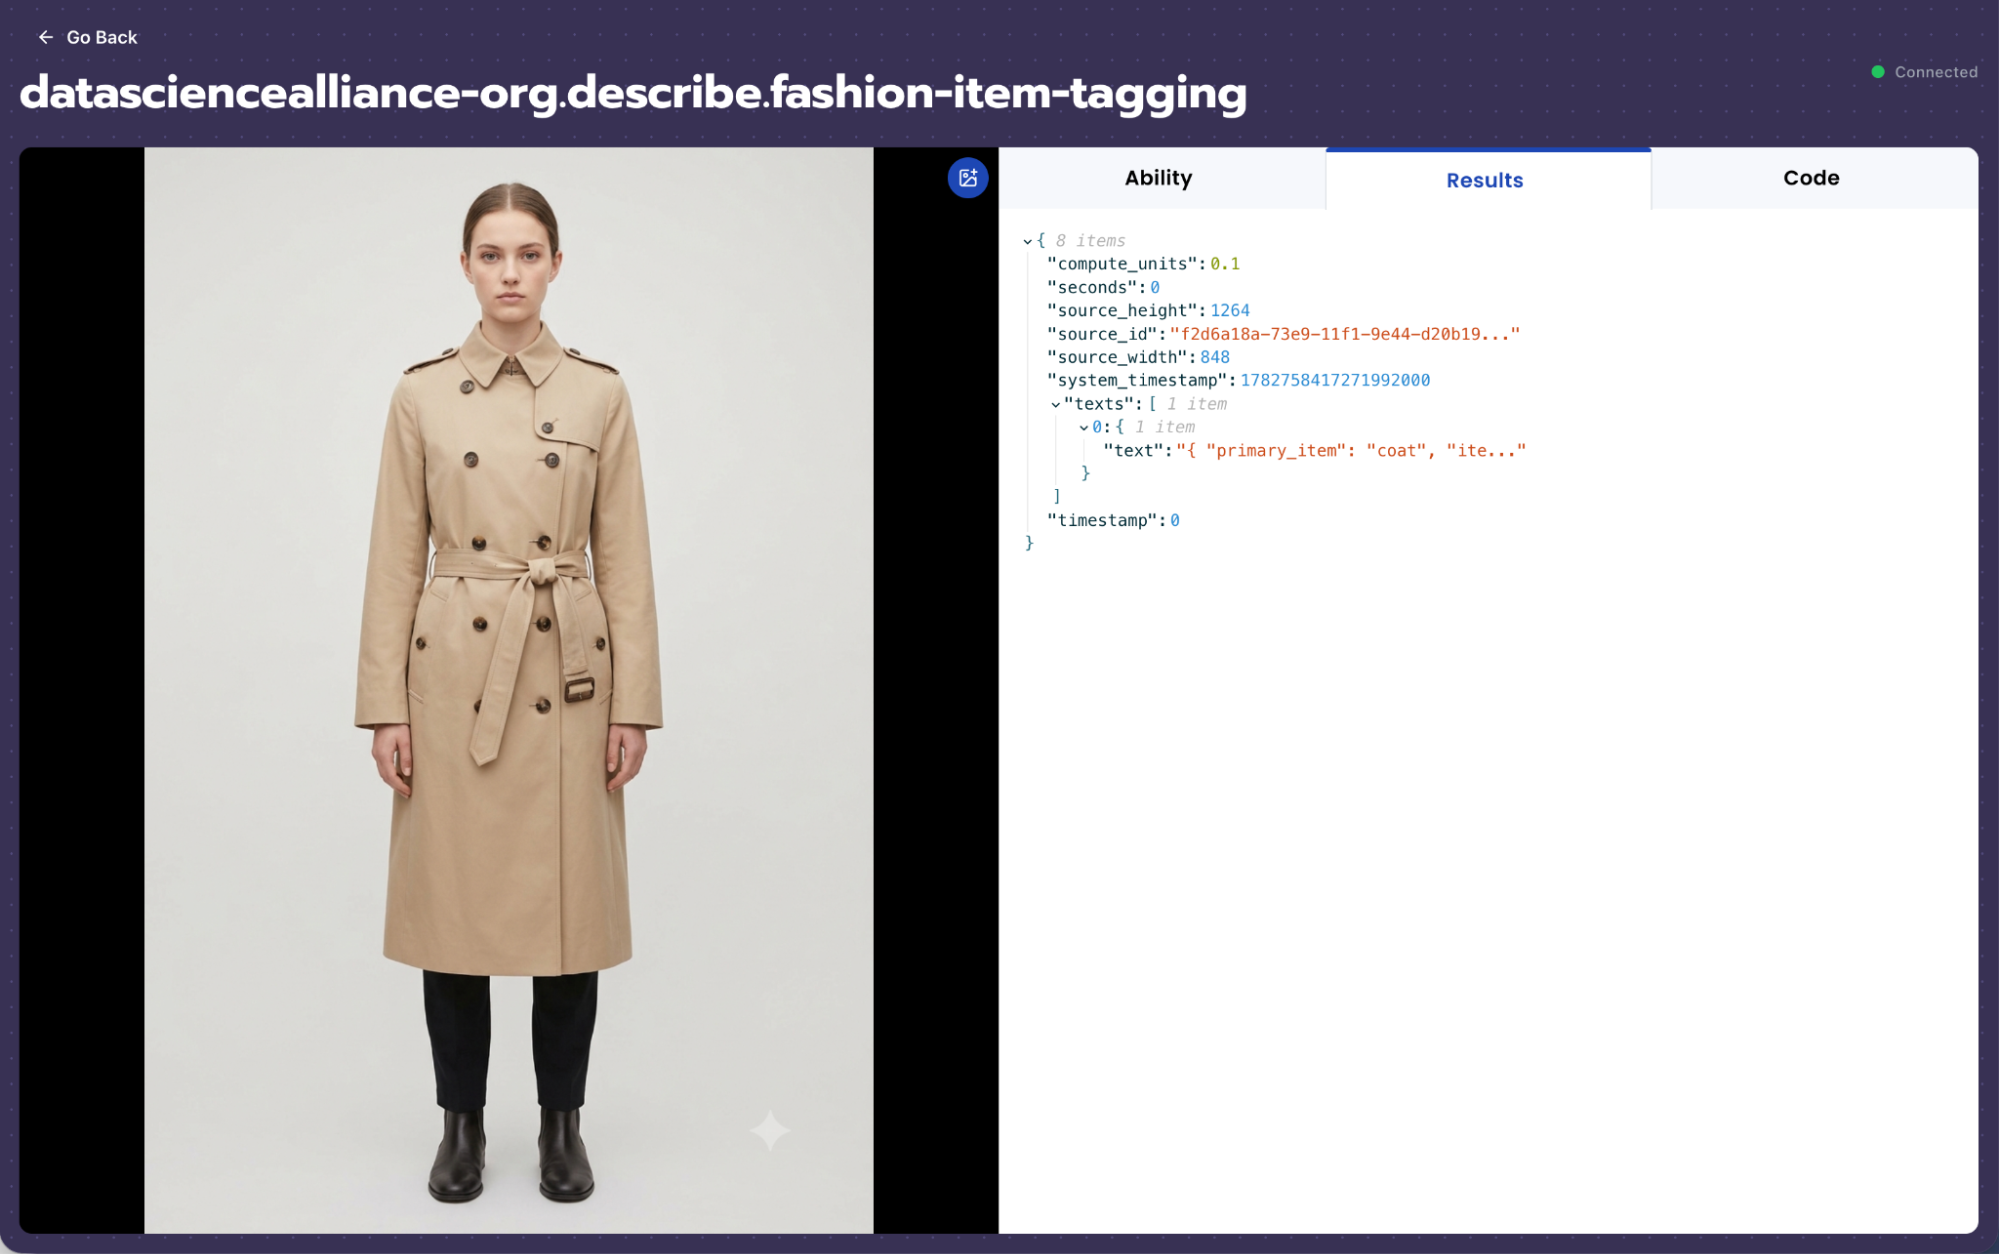
Task: Click the "source_id" key
Action: (x=1101, y=334)
